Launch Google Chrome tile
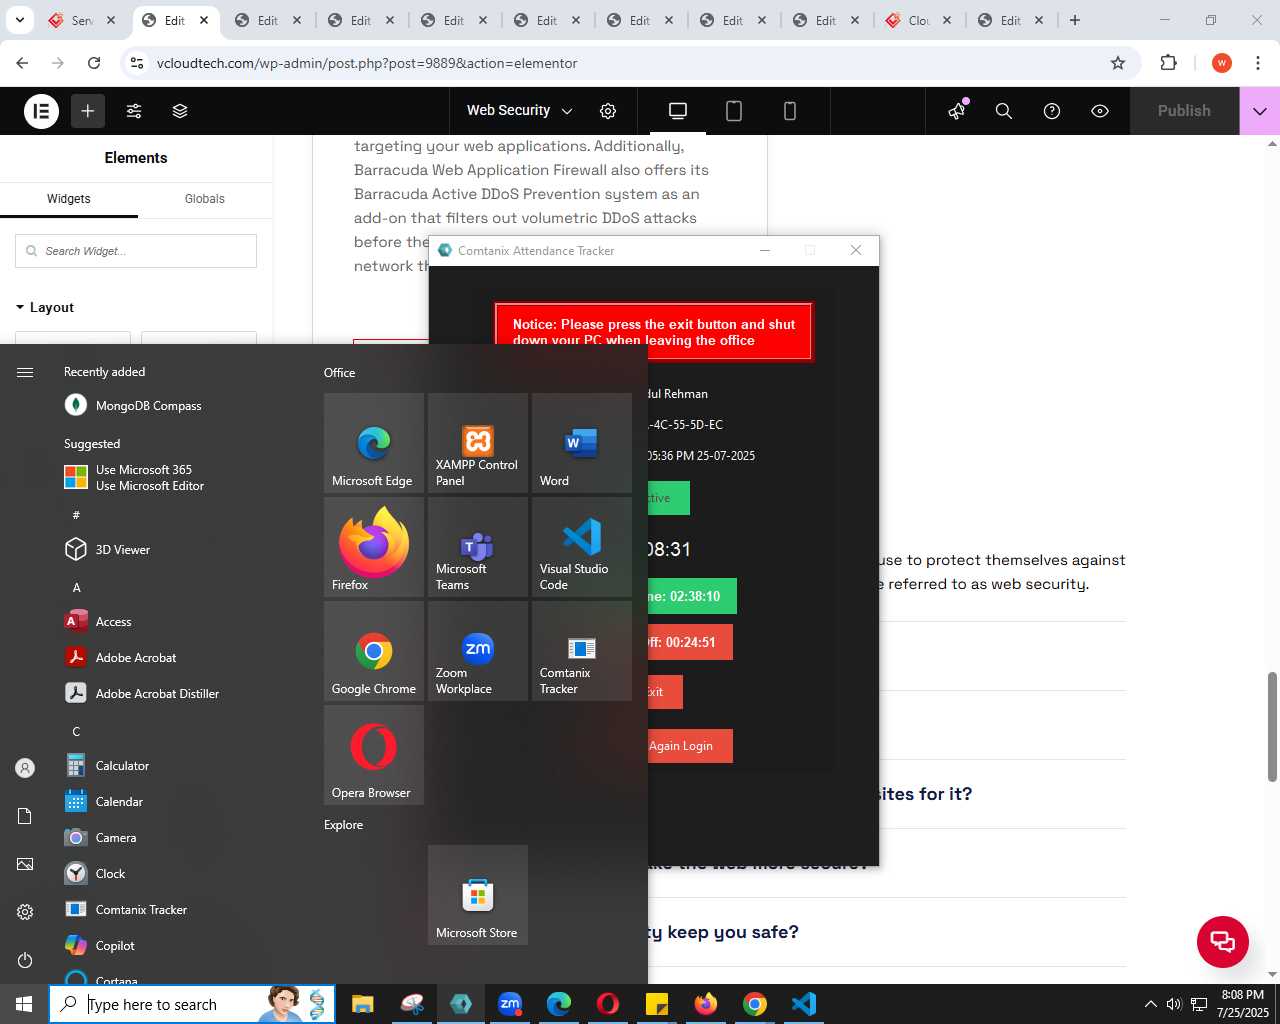 (374, 651)
